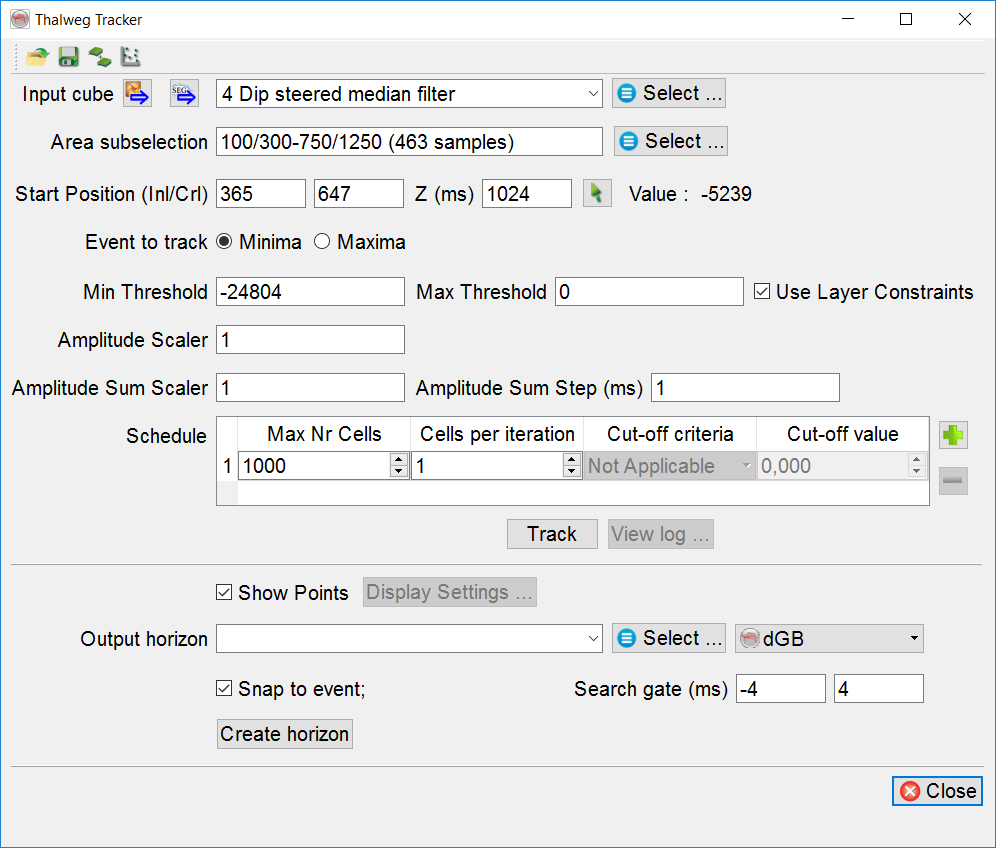996x848 pixels.
Task: Maximize the Thalweg Tracker window
Action: (906, 19)
